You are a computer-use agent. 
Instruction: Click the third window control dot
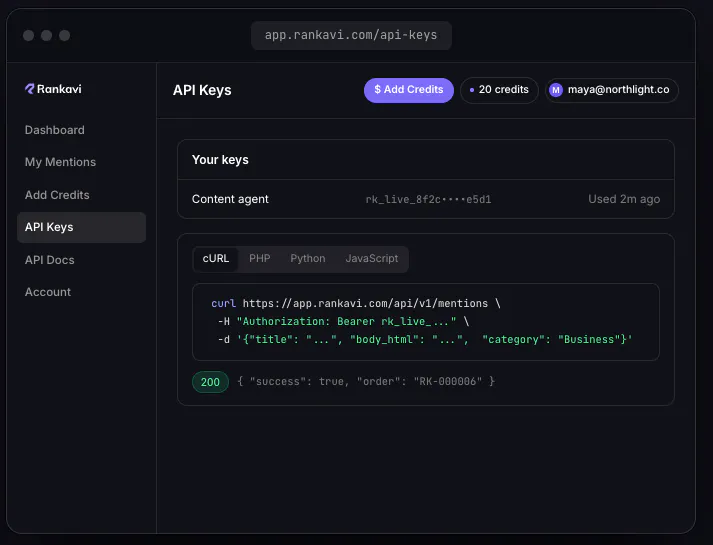pos(65,35)
